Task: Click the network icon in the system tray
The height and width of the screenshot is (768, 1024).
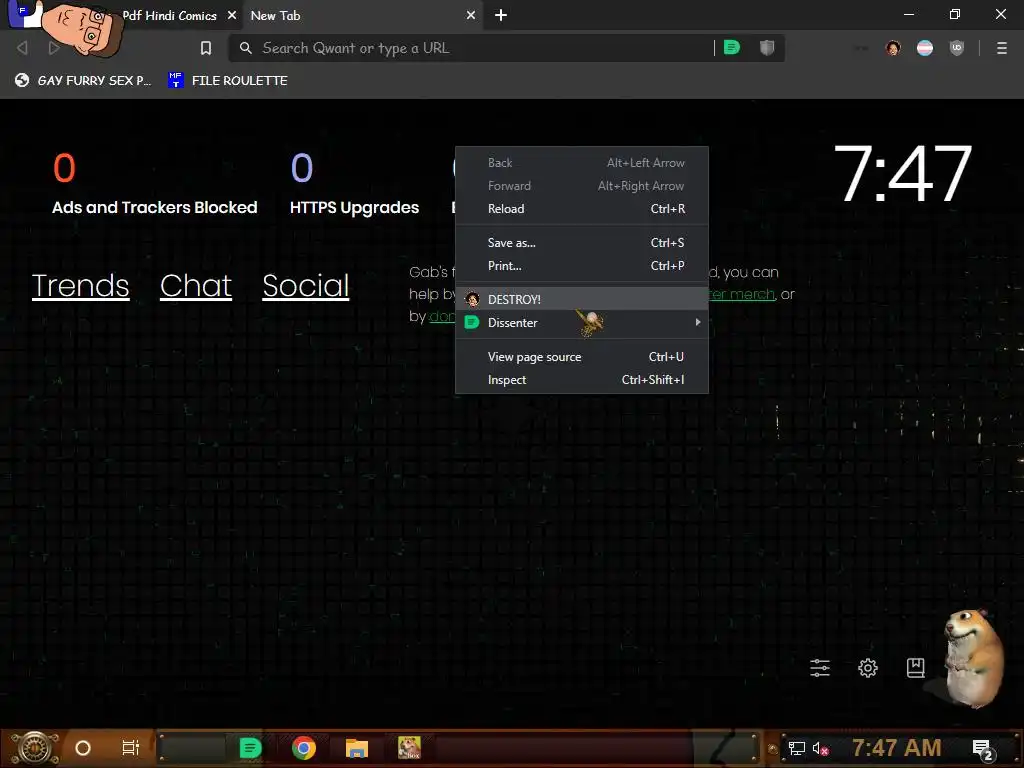Action: pos(797,748)
